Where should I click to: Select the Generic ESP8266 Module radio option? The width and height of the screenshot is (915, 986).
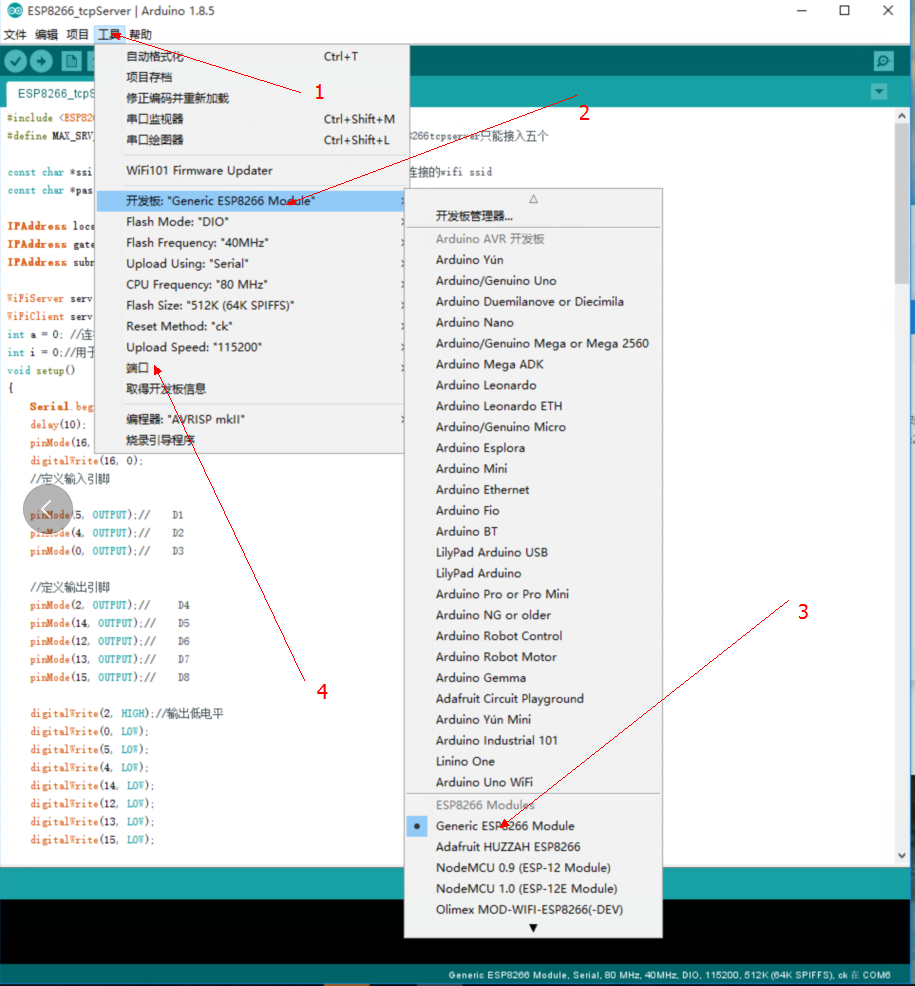[533, 826]
